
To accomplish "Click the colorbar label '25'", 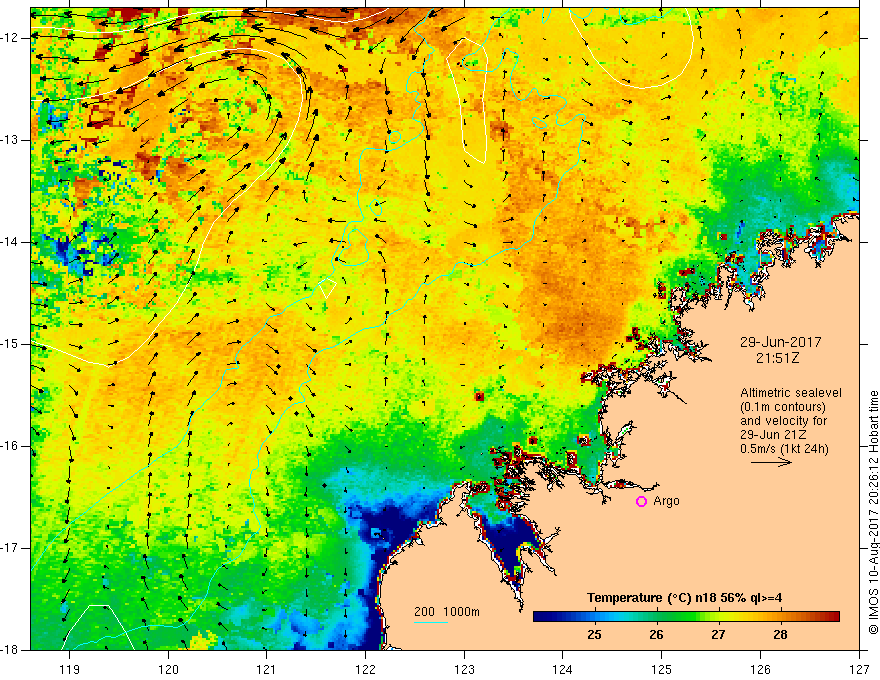I will [x=594, y=635].
